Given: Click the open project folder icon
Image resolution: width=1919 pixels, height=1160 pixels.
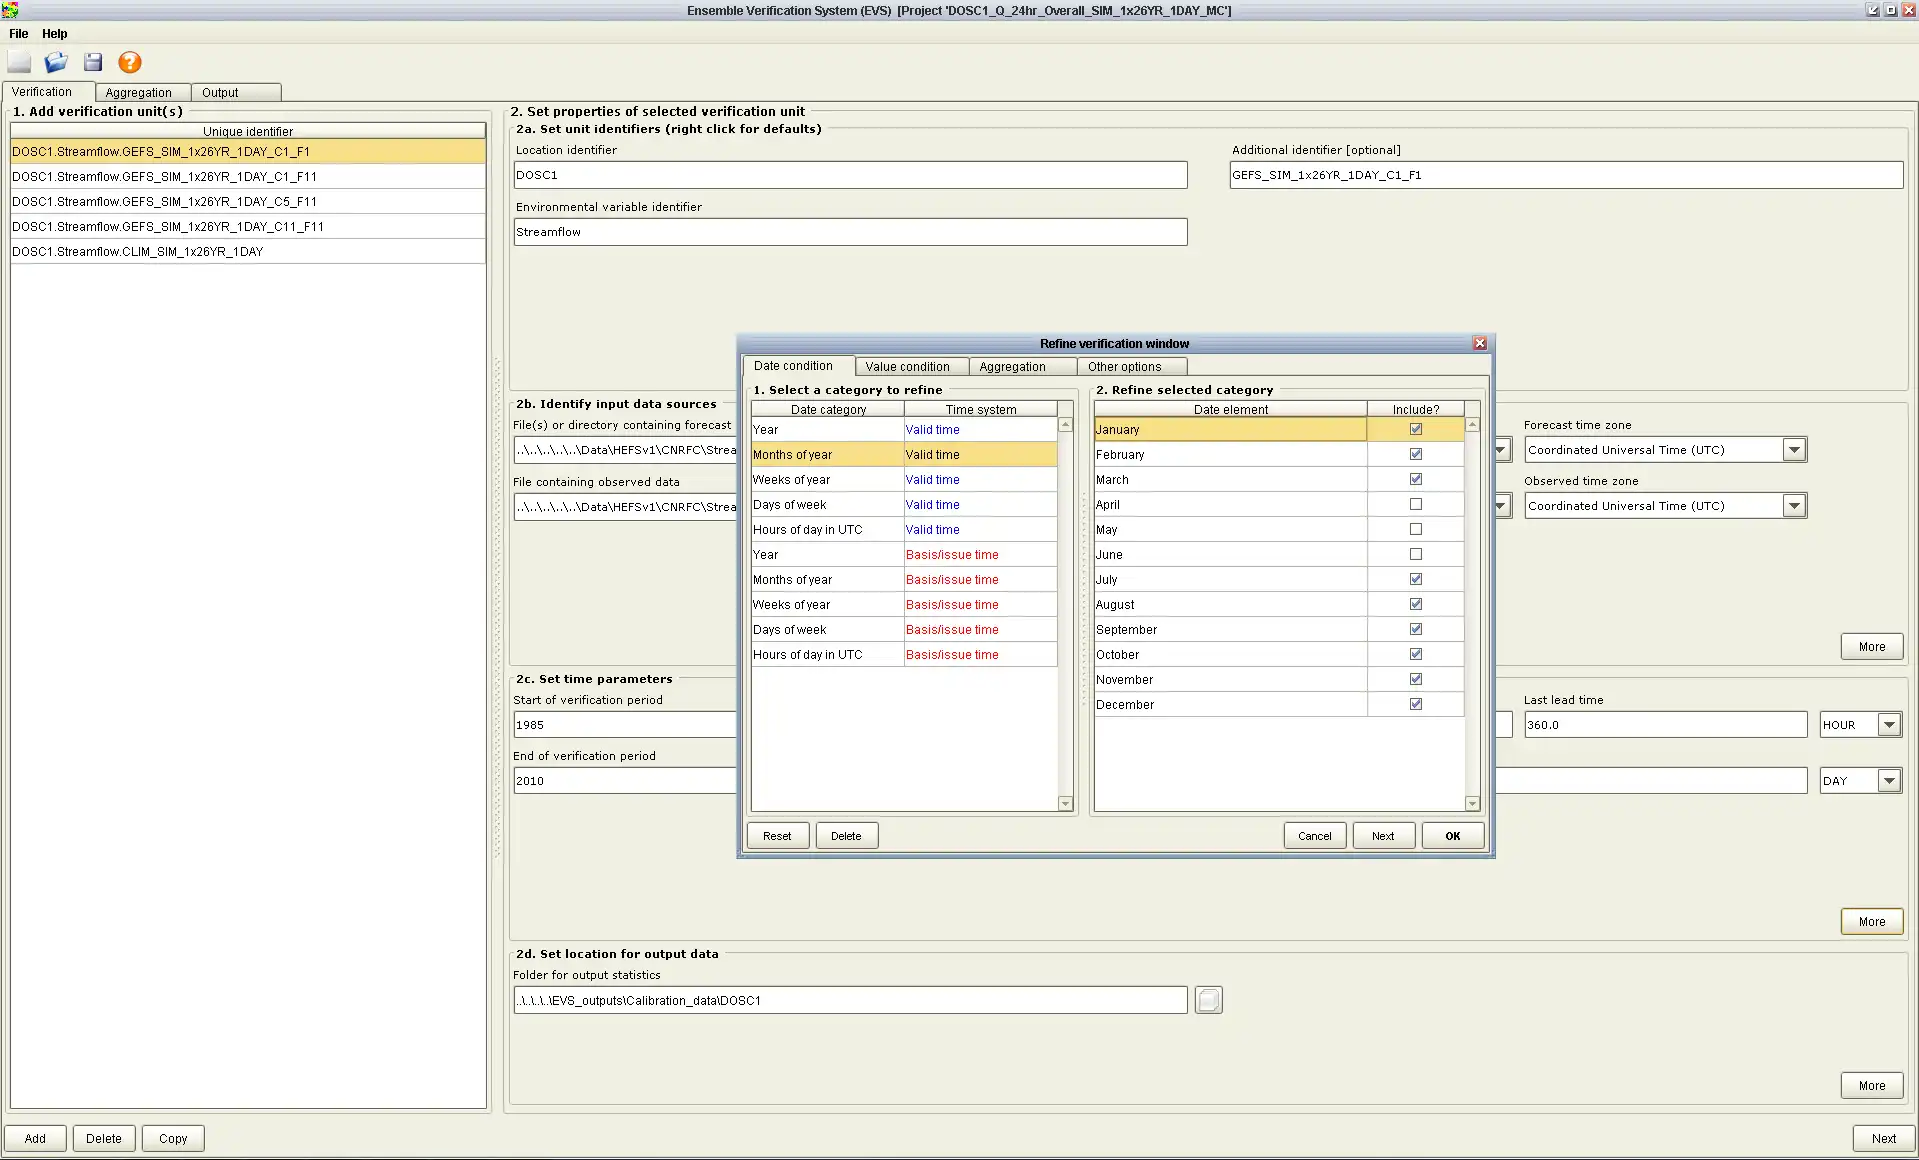Looking at the screenshot, I should point(56,63).
